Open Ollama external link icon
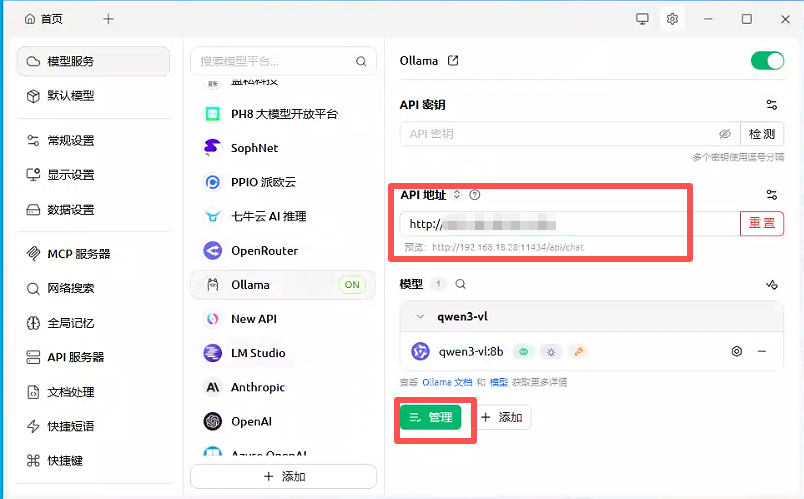The width and height of the screenshot is (804, 499). tap(453, 61)
